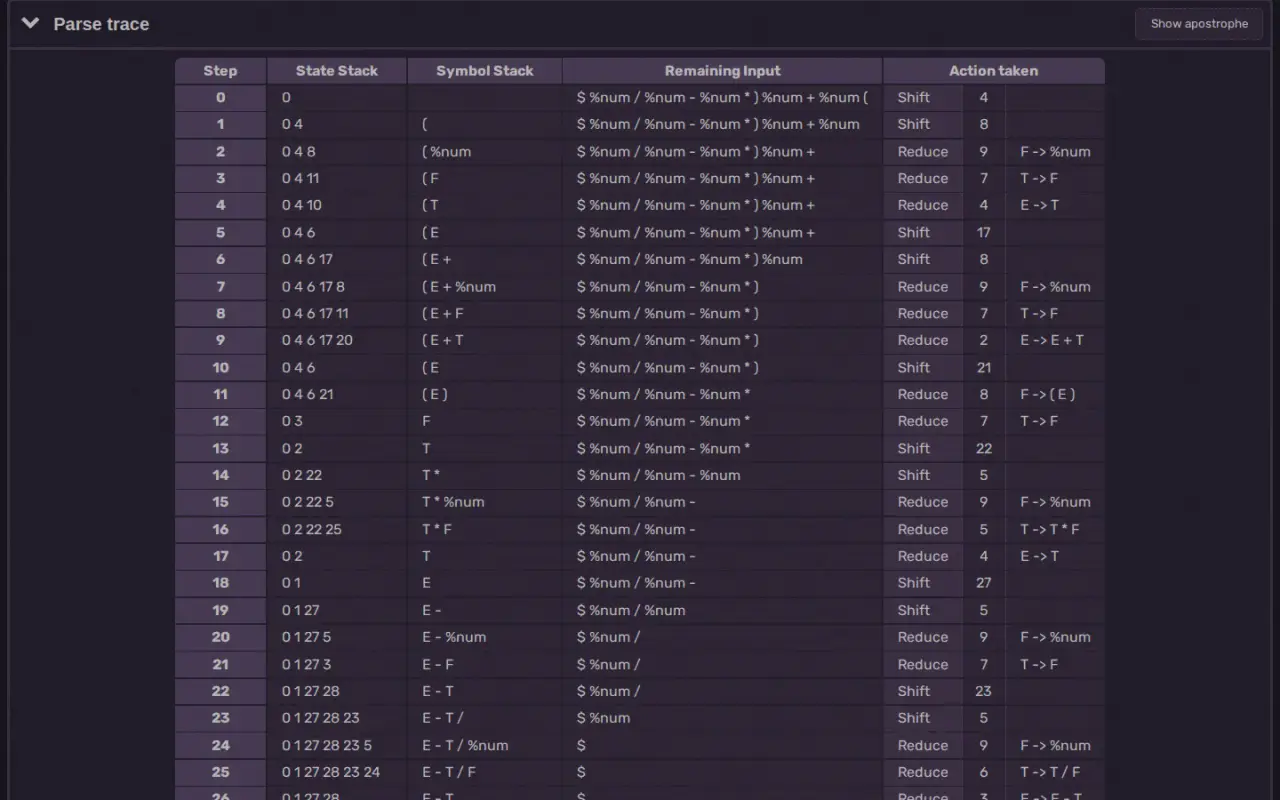
Task: Click symbol stack cell '( E + T'
Action: pos(485,340)
